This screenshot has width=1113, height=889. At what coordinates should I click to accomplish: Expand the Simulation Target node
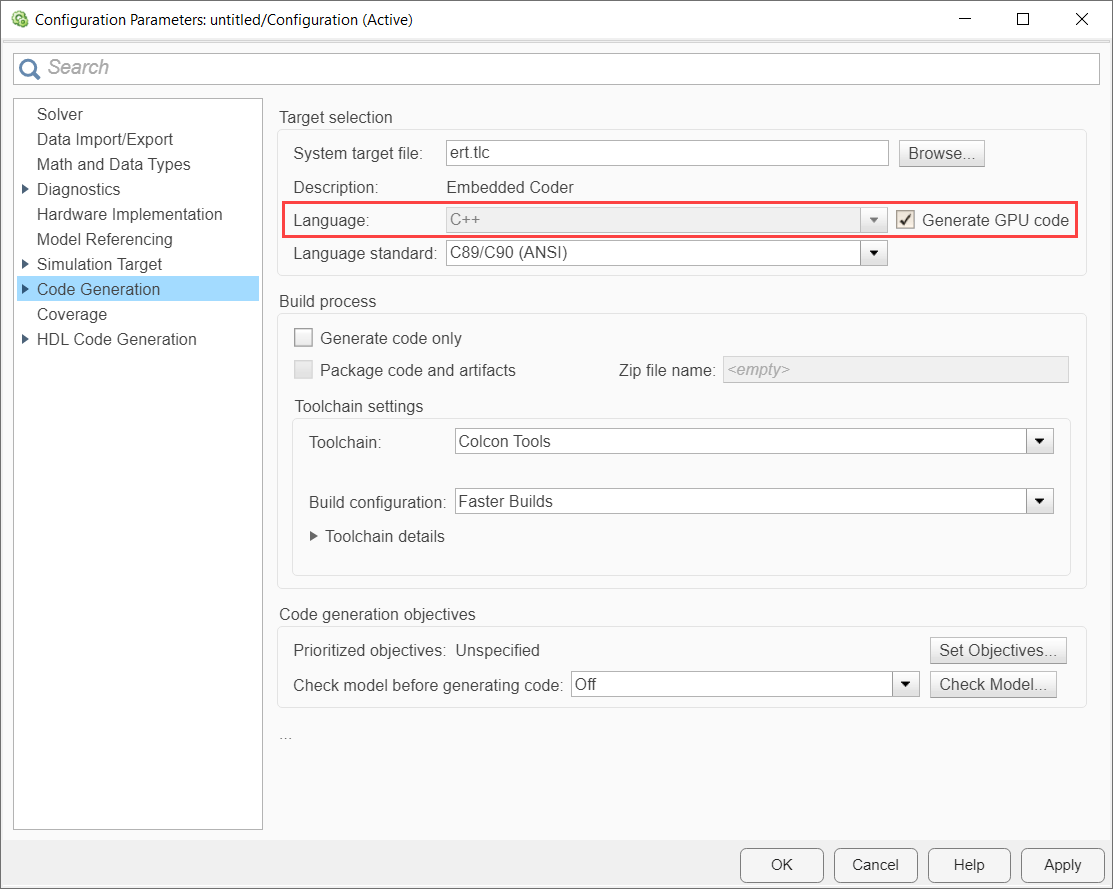point(25,264)
